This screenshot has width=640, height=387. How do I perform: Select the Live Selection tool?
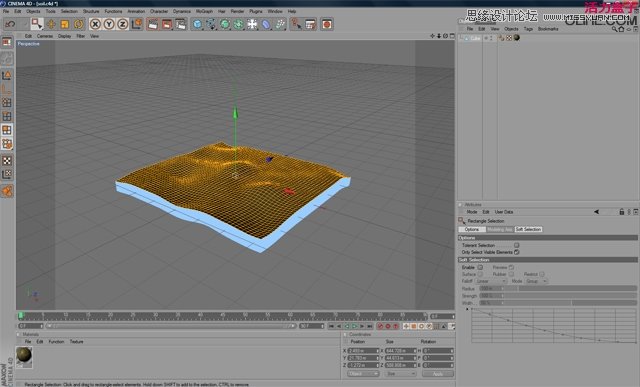pyautogui.click(x=37, y=24)
